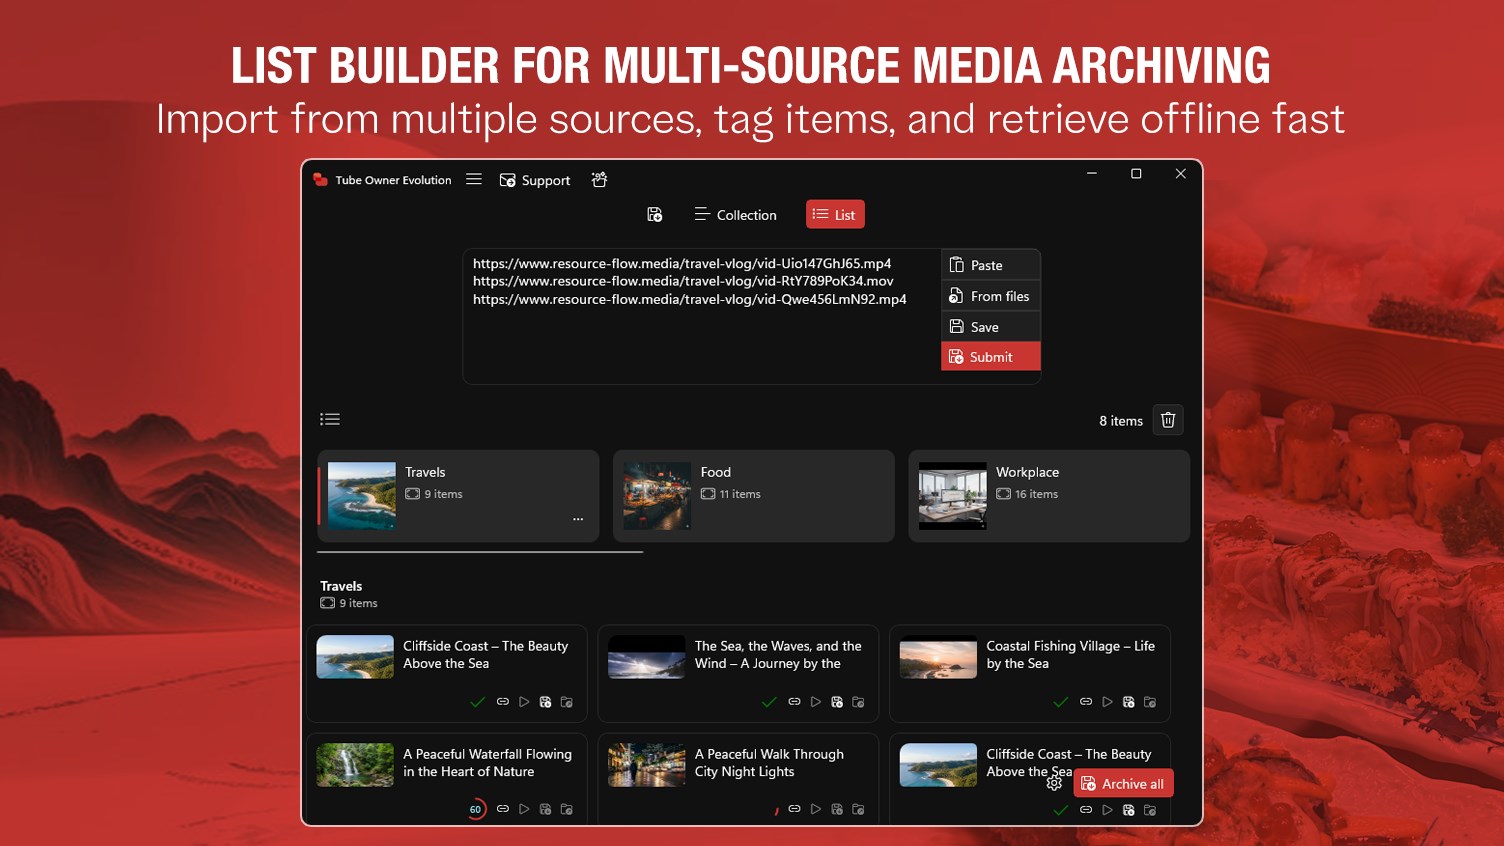
Task: Click the "11 items" count under Food
Action: tap(740, 494)
